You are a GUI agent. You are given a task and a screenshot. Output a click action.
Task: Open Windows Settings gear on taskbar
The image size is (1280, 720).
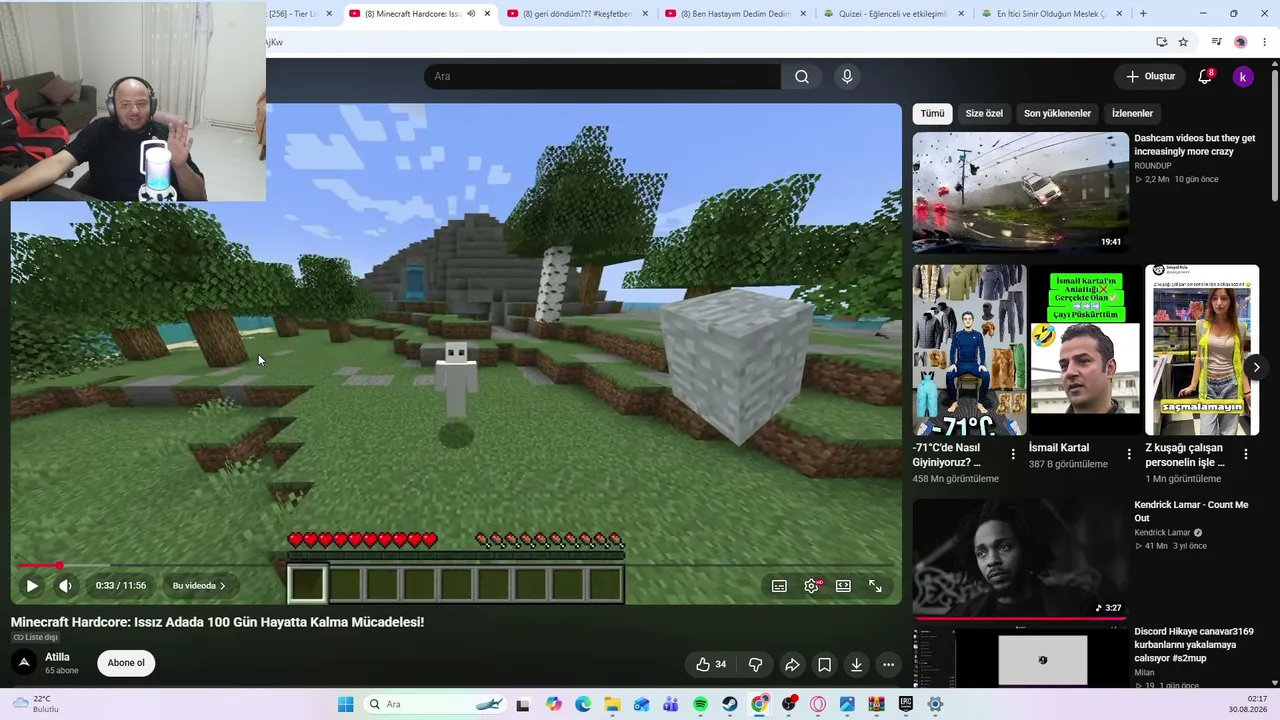935,704
